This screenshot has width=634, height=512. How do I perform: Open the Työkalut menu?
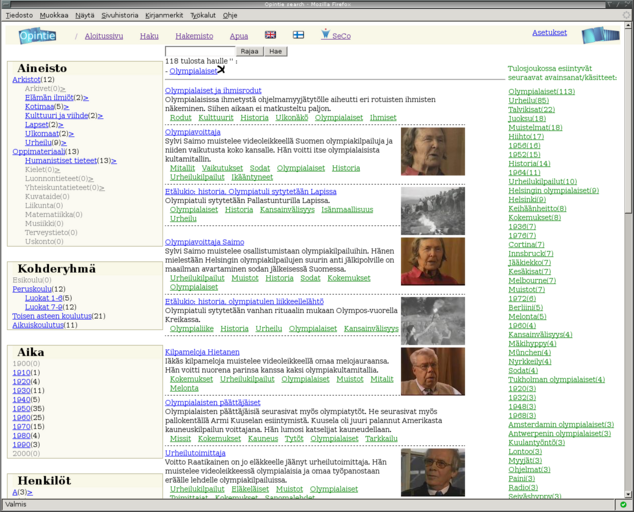203,15
